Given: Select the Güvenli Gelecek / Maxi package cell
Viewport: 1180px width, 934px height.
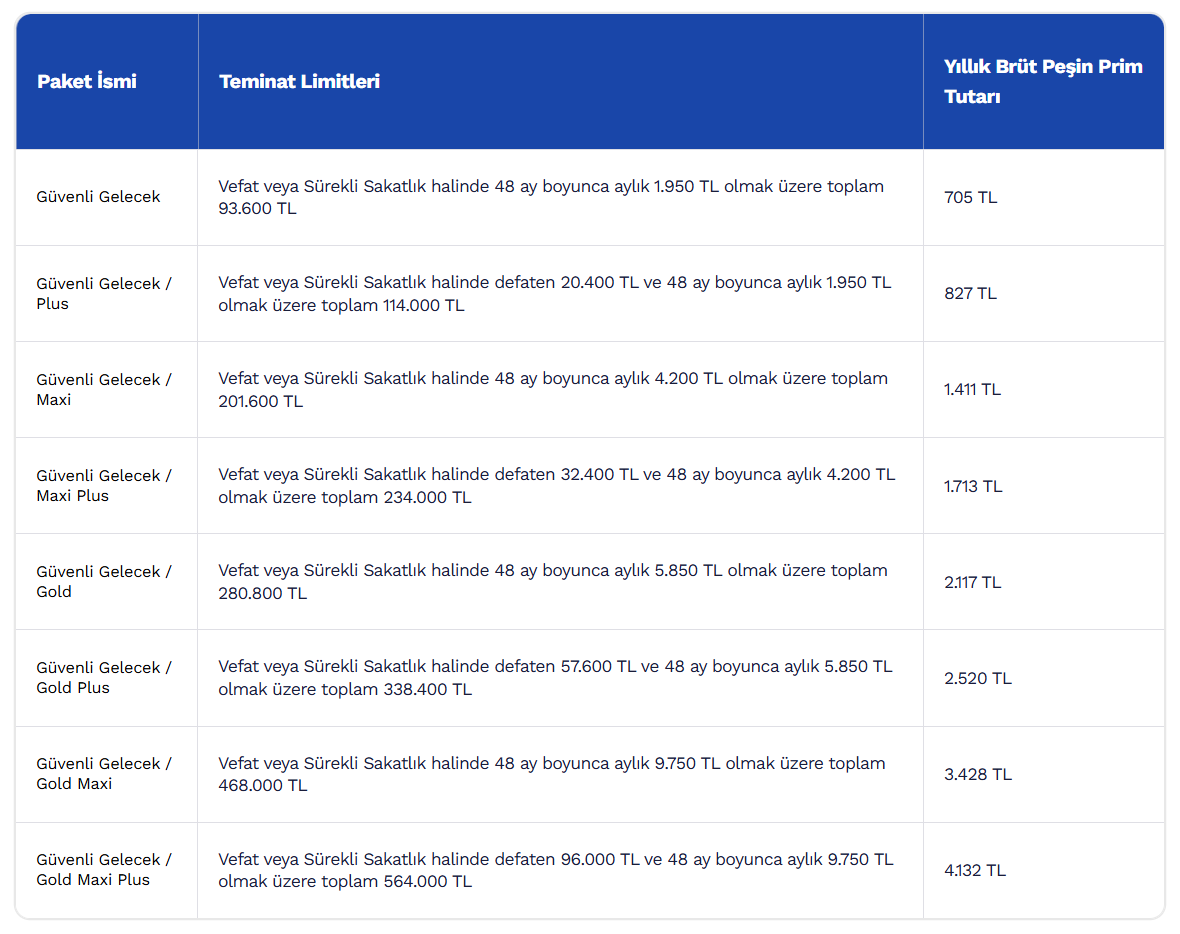Looking at the screenshot, I should click(x=104, y=390).
